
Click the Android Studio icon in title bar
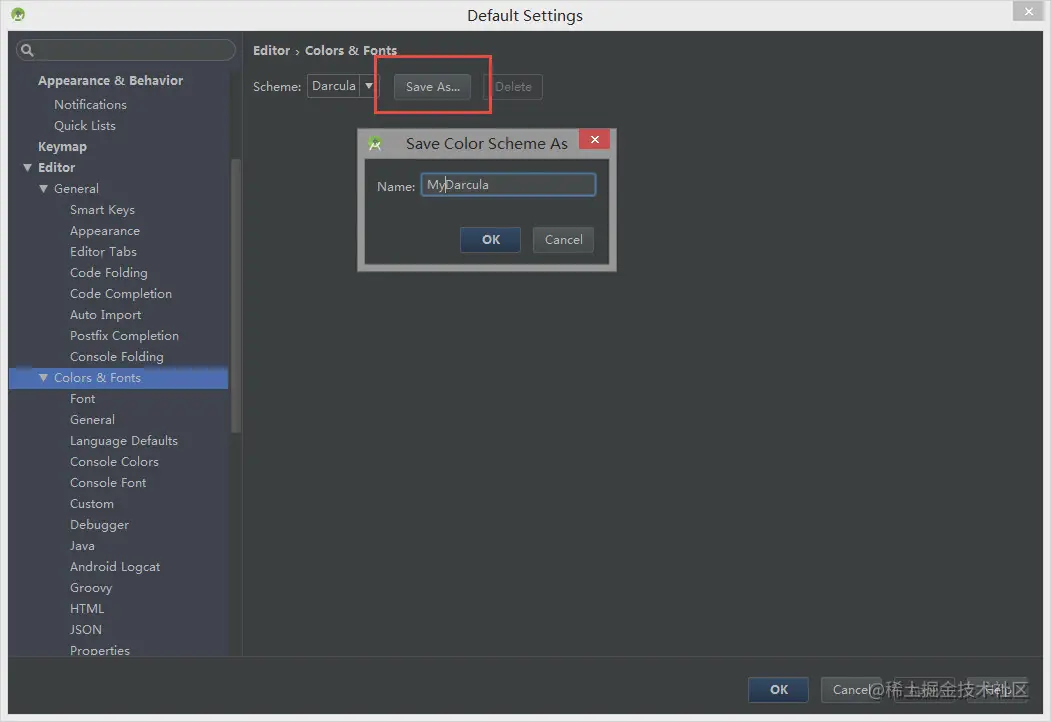[x=18, y=14]
